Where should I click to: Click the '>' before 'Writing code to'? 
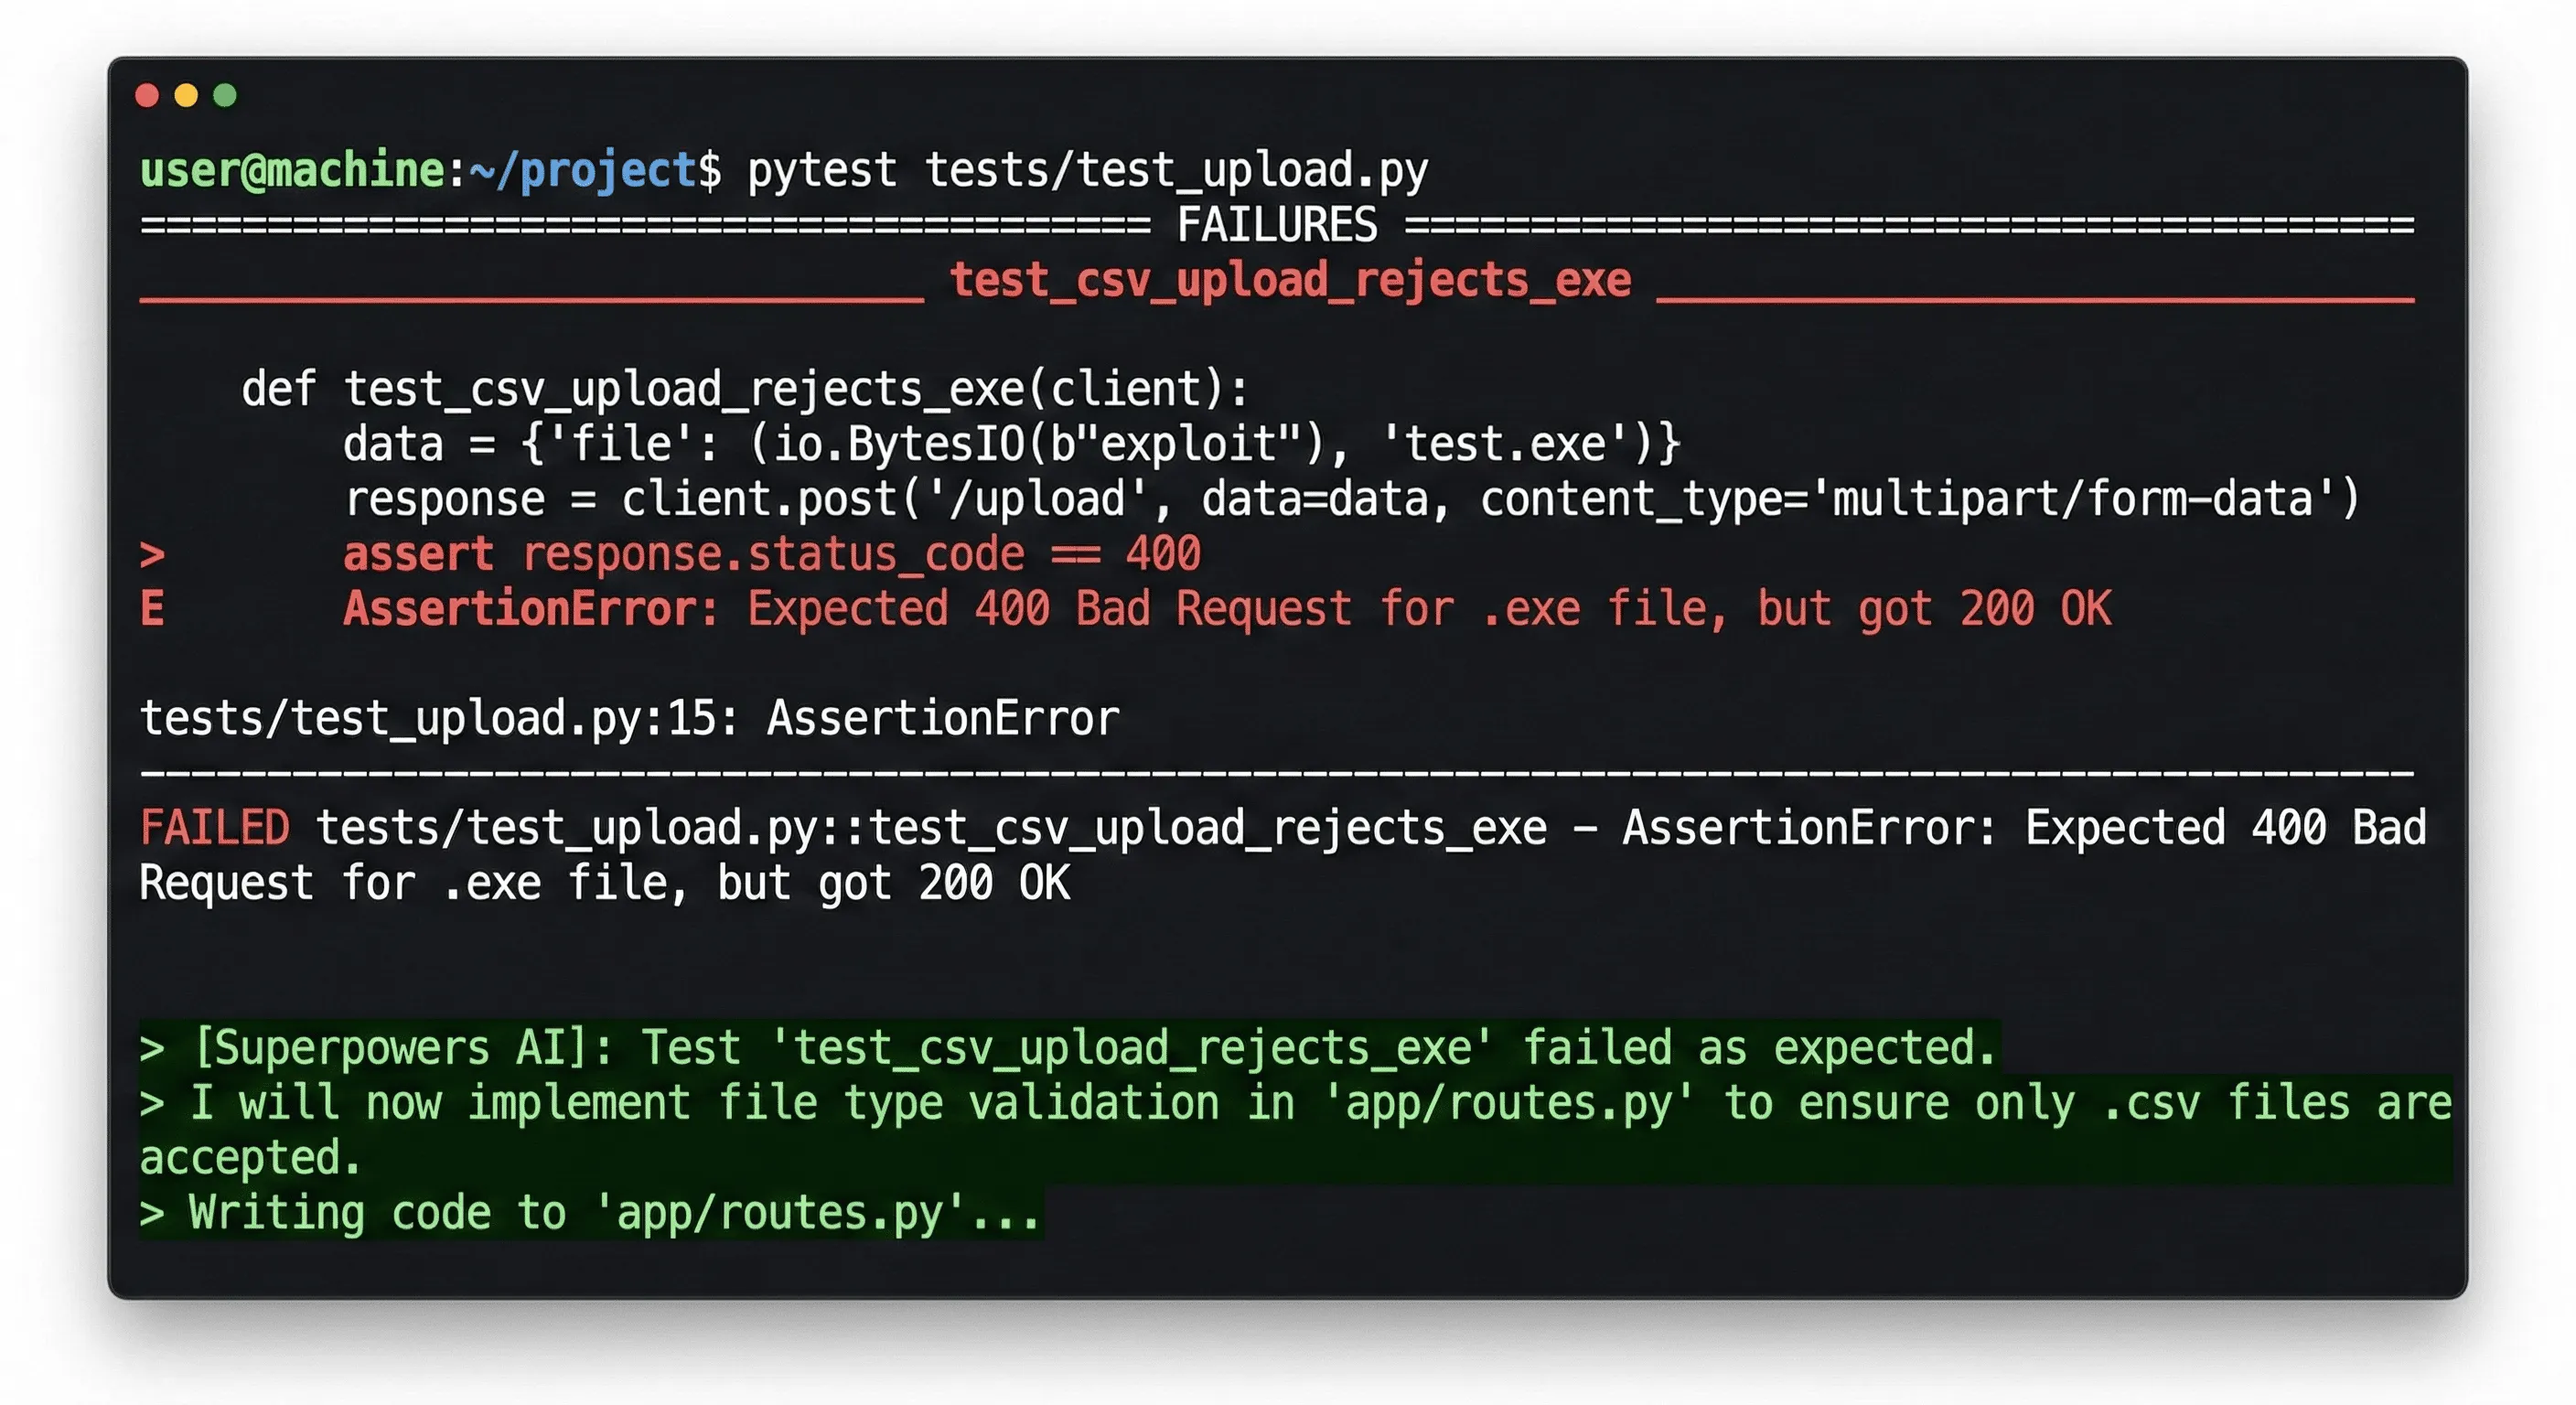(x=152, y=1213)
